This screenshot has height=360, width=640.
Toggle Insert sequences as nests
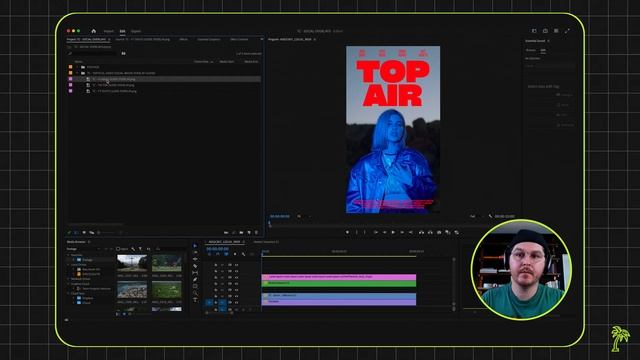[209, 254]
